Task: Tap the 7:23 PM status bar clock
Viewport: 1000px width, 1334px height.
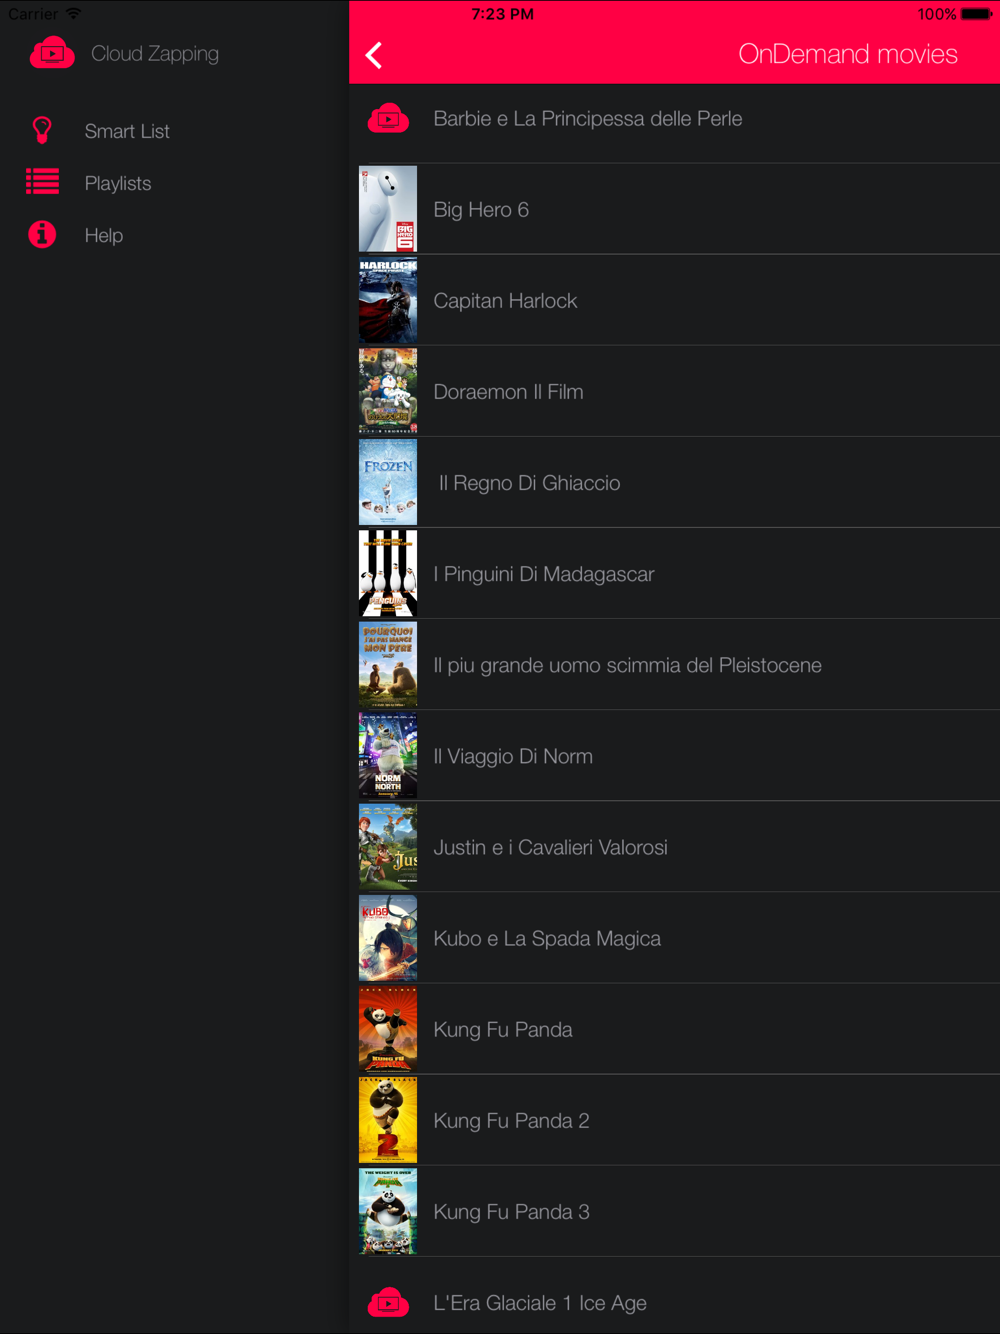Action: tap(503, 14)
